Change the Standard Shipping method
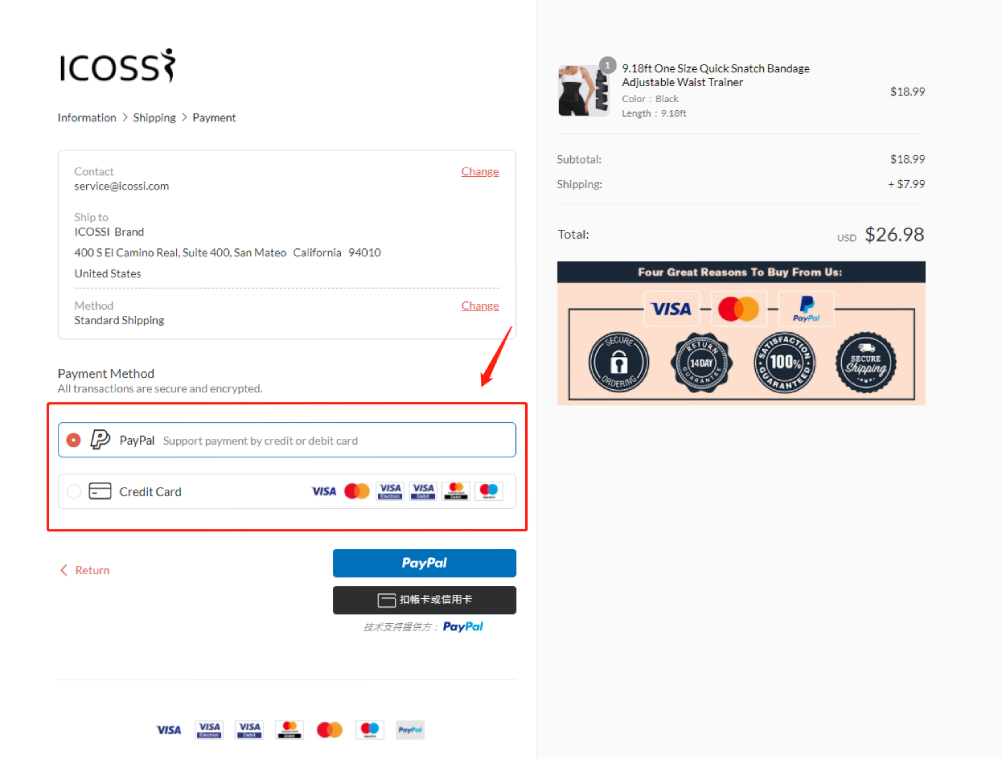 480,305
